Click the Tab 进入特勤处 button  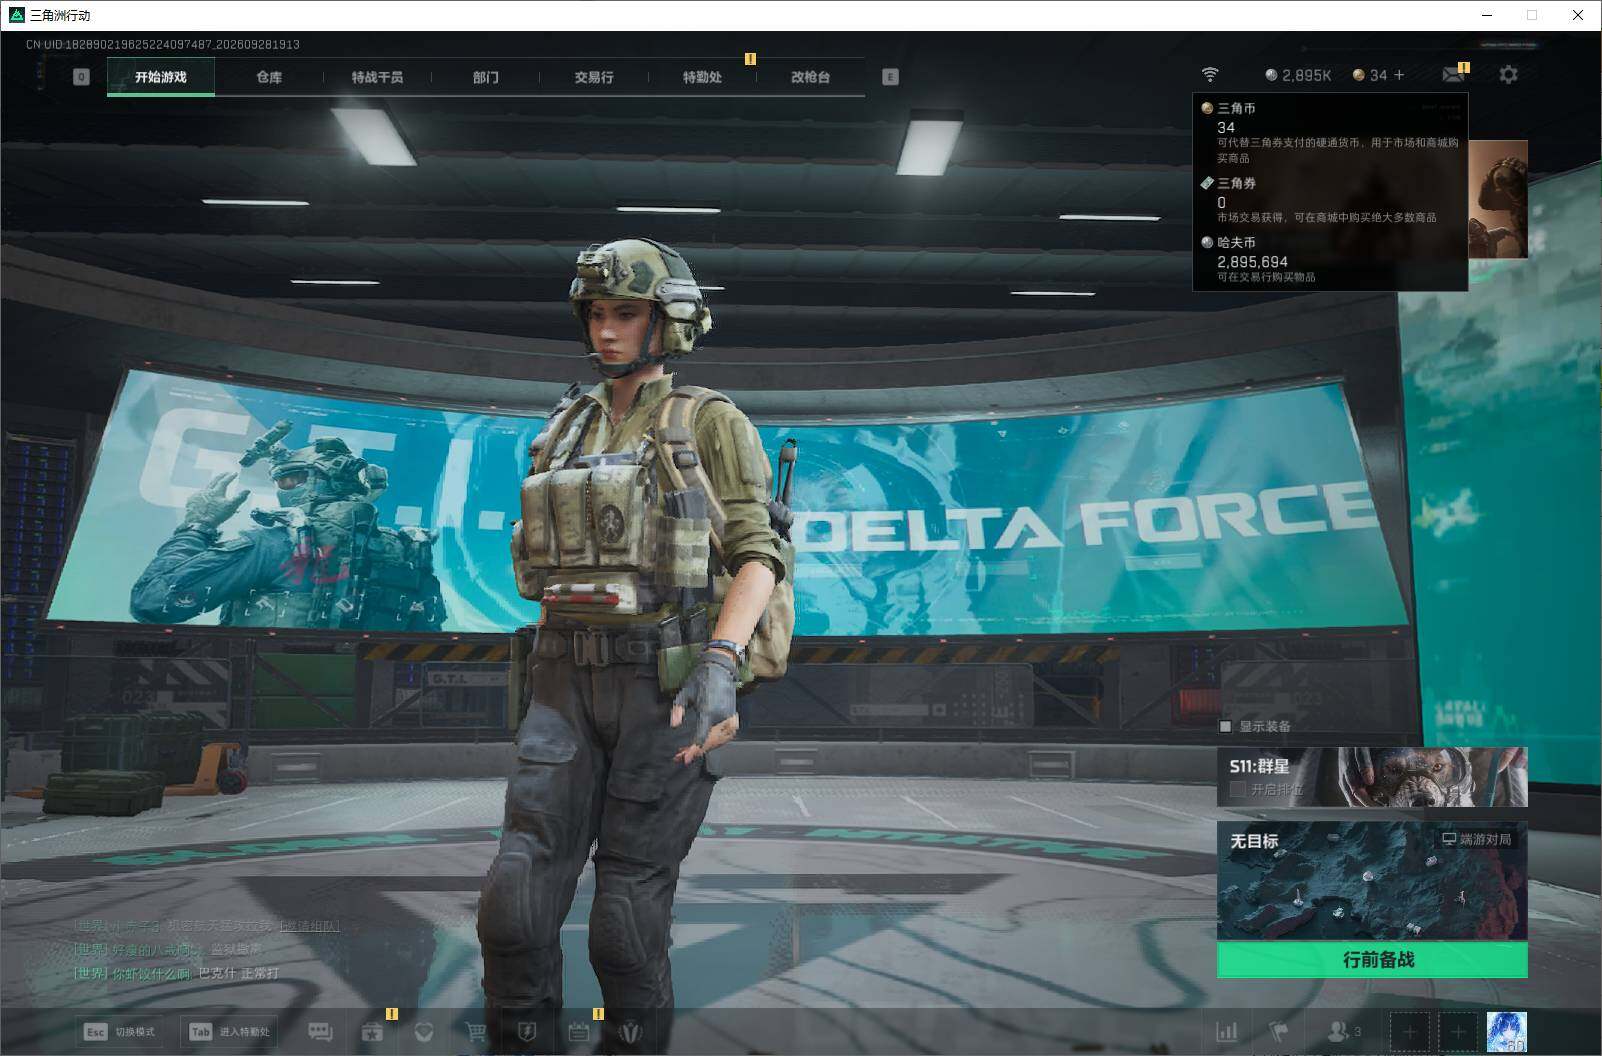point(229,1032)
